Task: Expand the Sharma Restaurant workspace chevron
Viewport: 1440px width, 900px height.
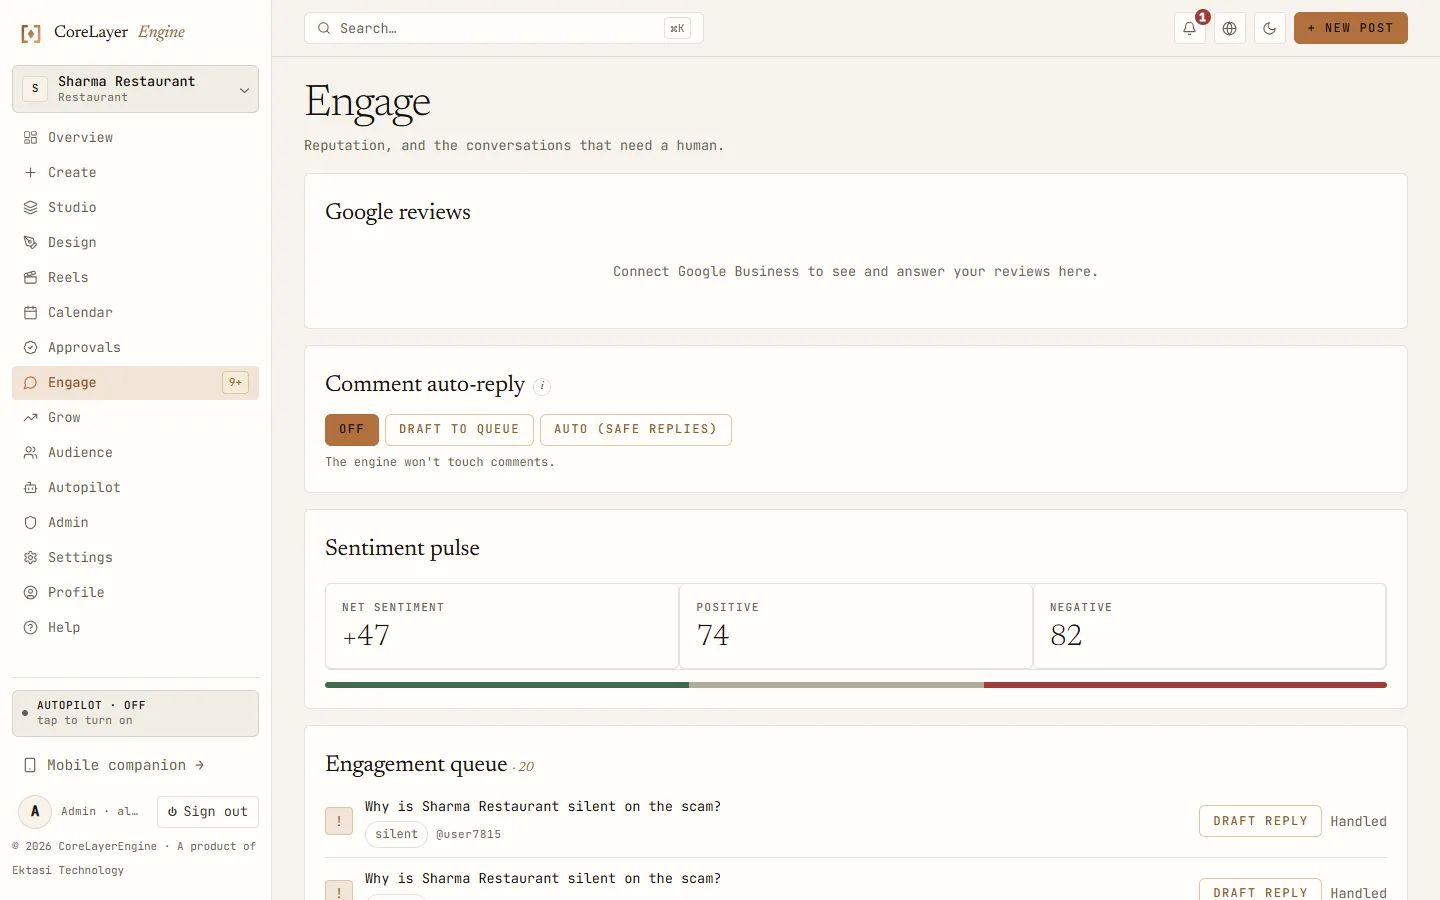Action: (244, 90)
